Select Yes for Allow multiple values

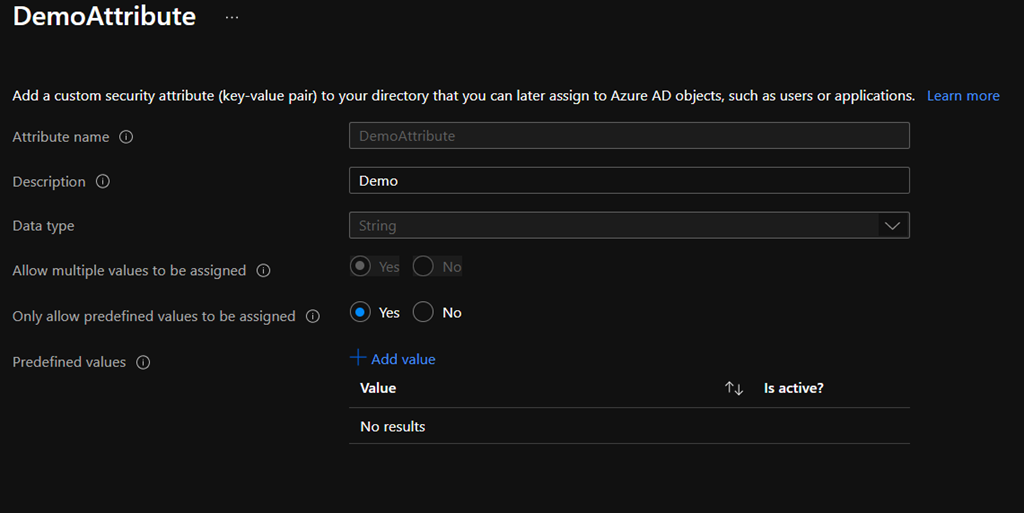[x=361, y=267]
